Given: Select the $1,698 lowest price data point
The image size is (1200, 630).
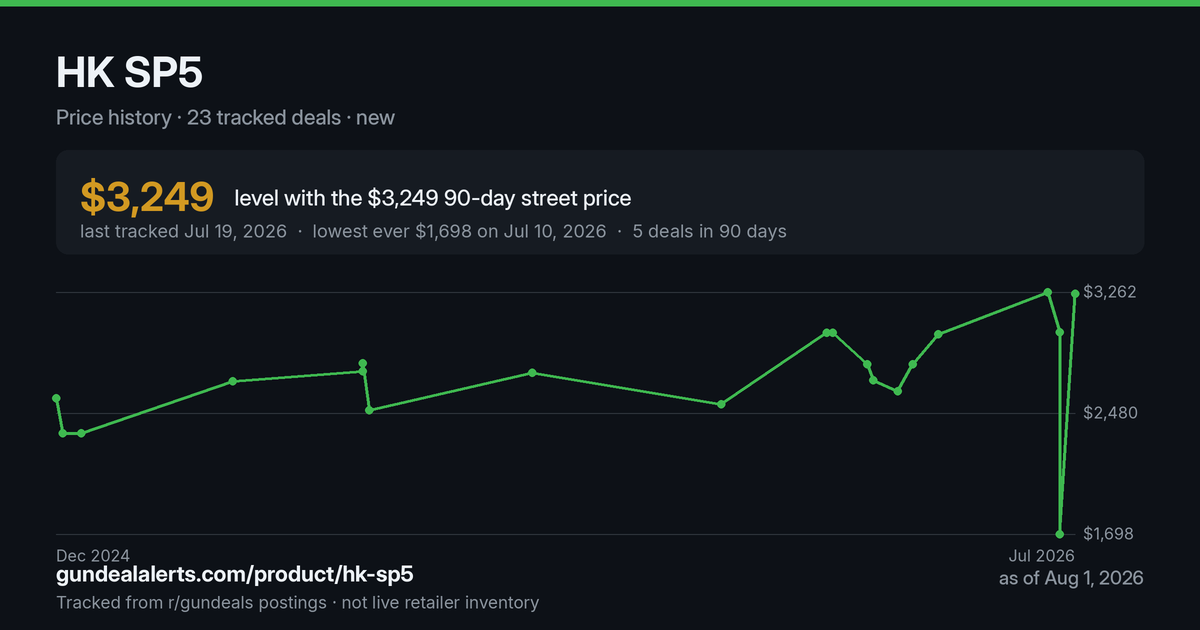Looking at the screenshot, I should pyautogui.click(x=1060, y=534).
